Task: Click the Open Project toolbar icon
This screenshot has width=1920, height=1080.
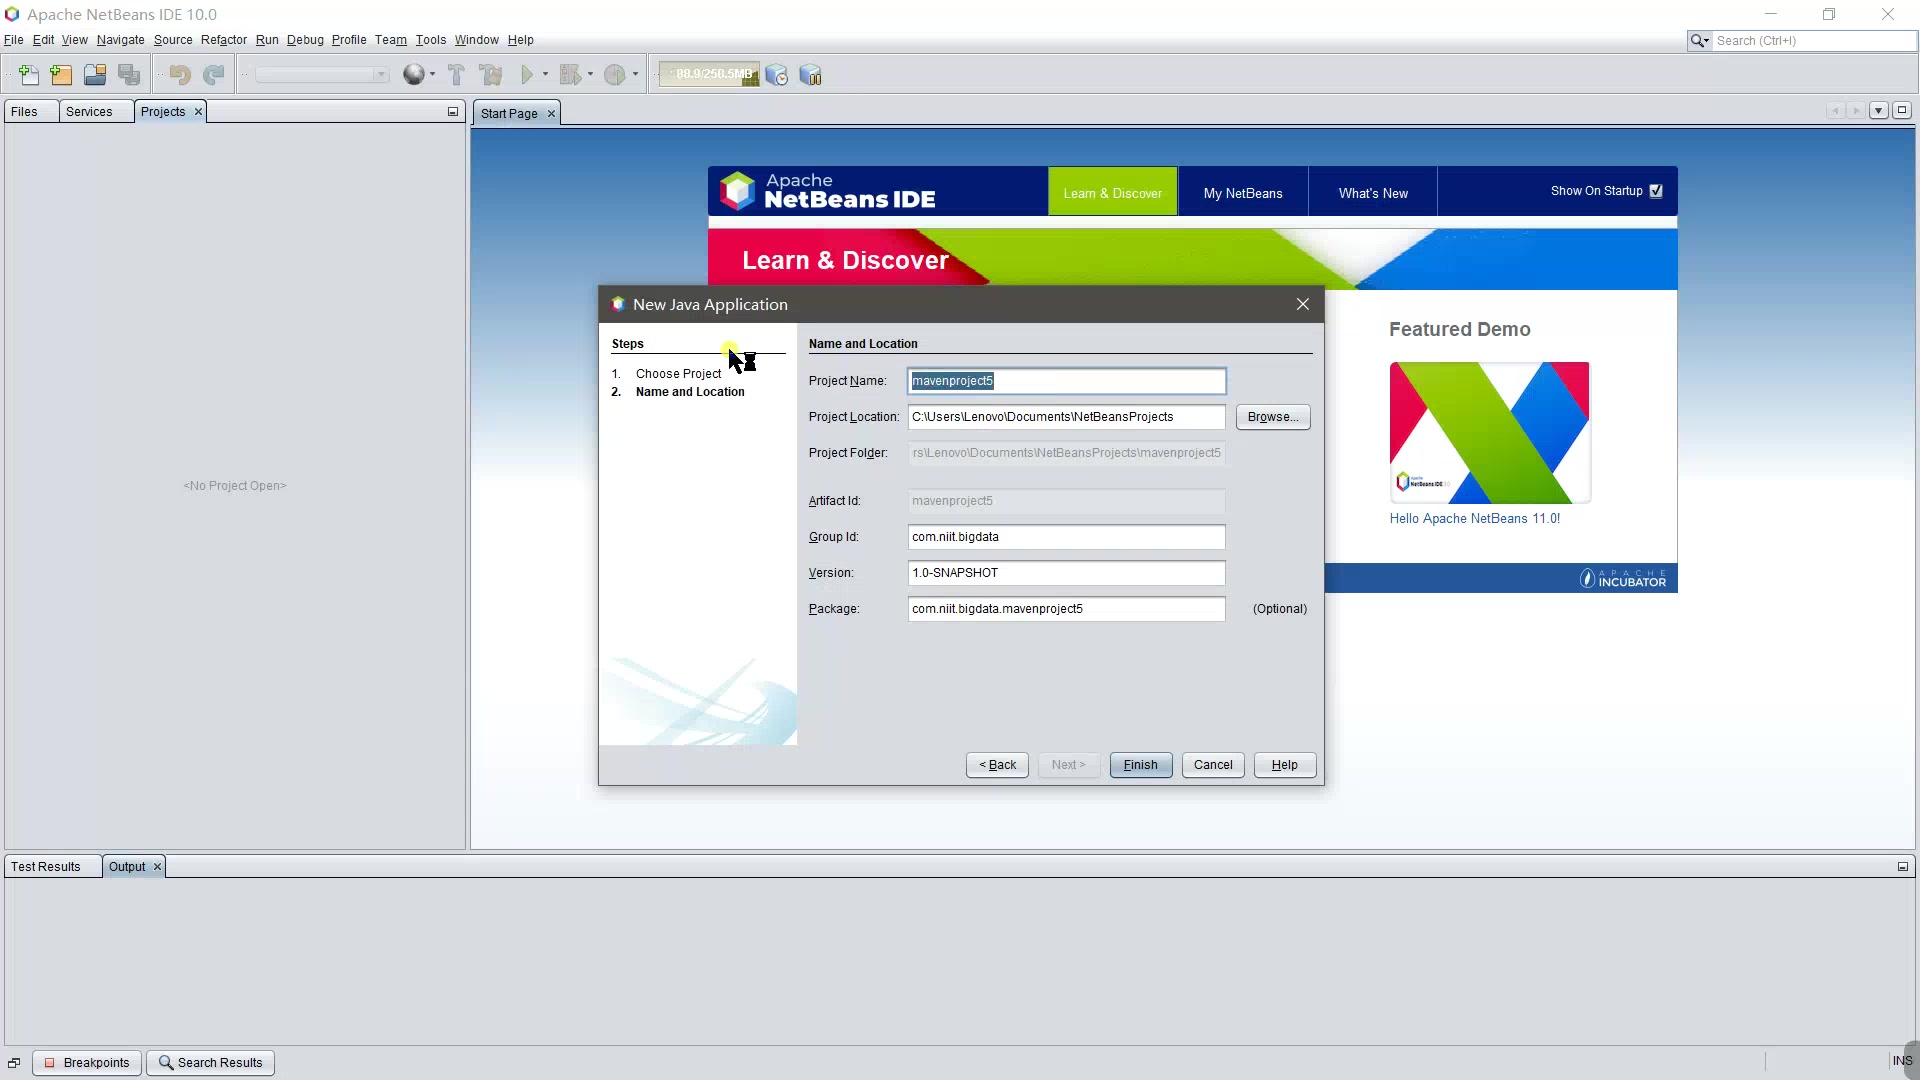Action: pyautogui.click(x=95, y=75)
